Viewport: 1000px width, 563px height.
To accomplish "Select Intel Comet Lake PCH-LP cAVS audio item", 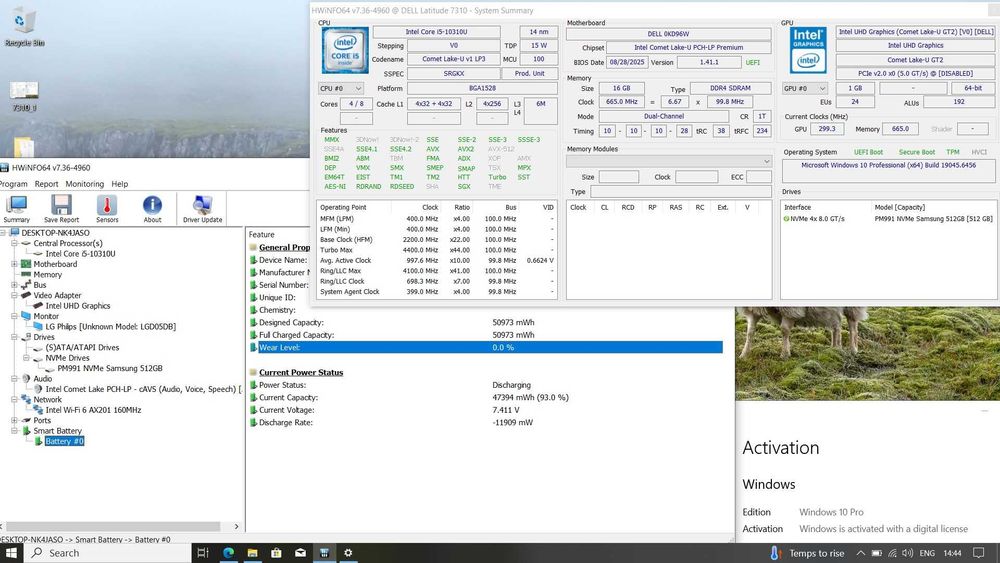I will 143,389.
